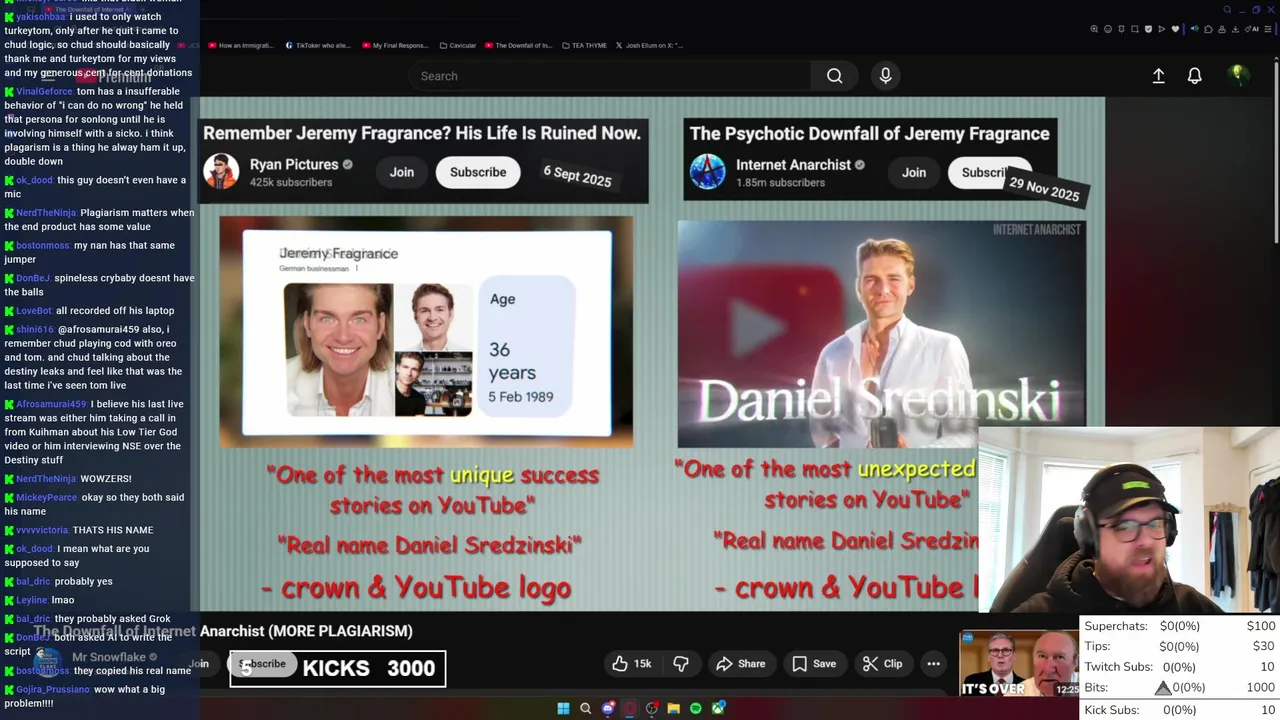Click the YouTube search magnifier button
The image size is (1280, 720).
834,76
